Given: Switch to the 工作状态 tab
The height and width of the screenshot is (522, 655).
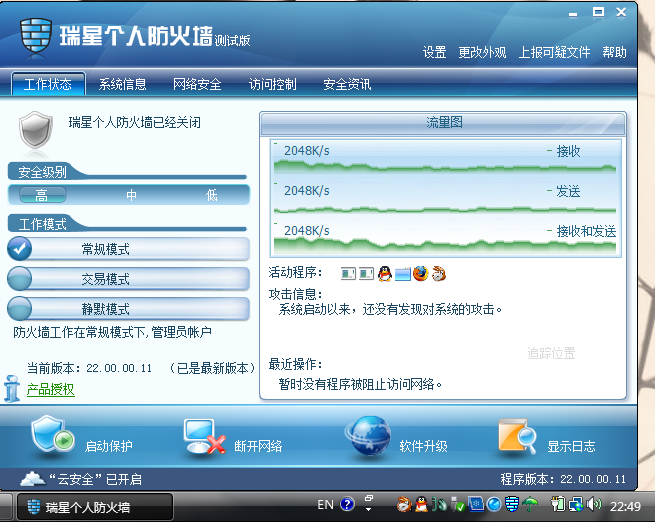Looking at the screenshot, I should pyautogui.click(x=48, y=84).
